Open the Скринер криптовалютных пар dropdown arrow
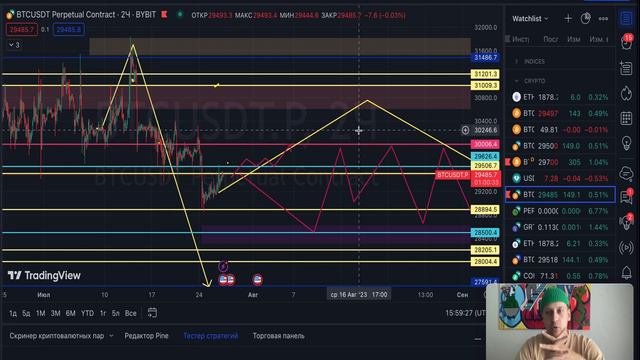Image resolution: width=640 pixels, height=360 pixels. [x=111, y=336]
